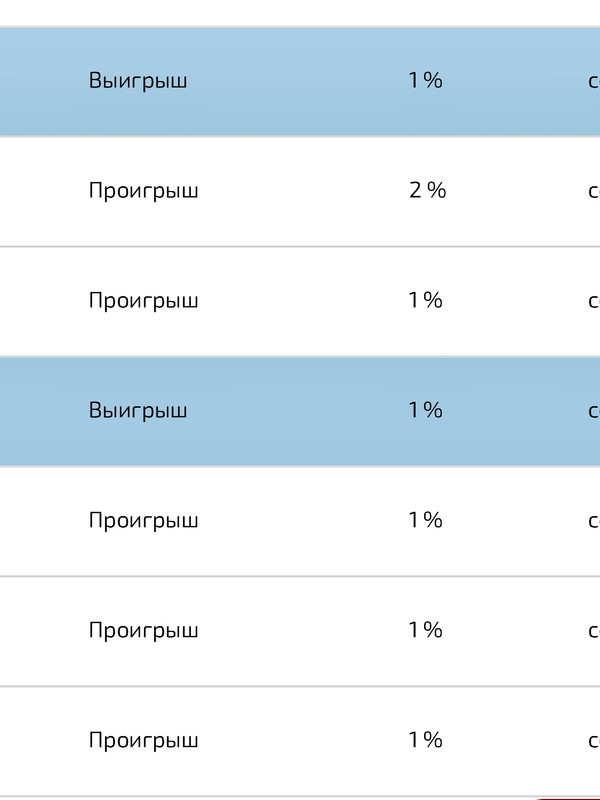This screenshot has height=800, width=600.
Task: Click truncated right-edge cell of row below second Выигрыш
Action: 594,521
